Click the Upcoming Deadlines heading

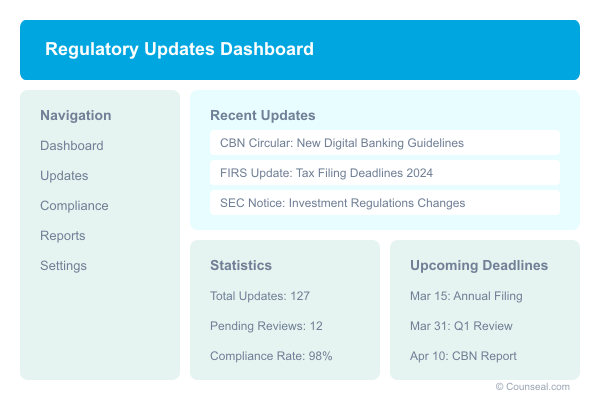click(x=479, y=265)
